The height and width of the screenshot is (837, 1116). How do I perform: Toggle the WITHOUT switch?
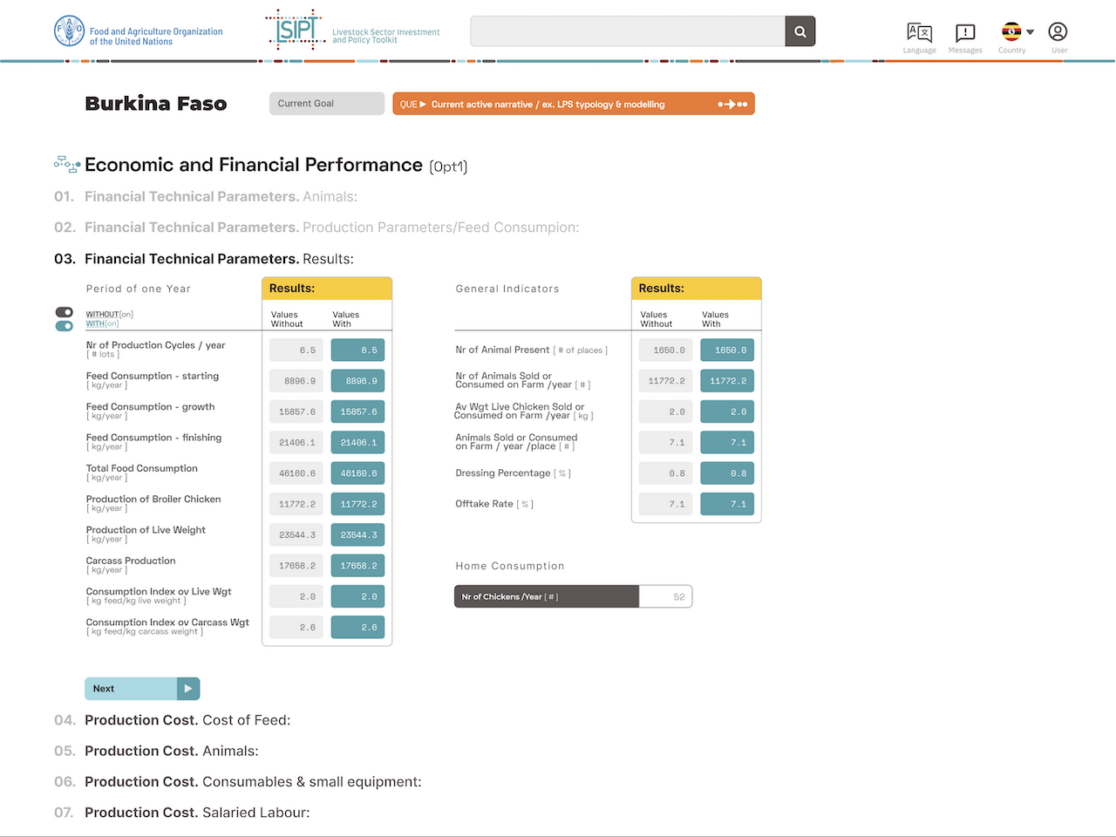tap(64, 313)
